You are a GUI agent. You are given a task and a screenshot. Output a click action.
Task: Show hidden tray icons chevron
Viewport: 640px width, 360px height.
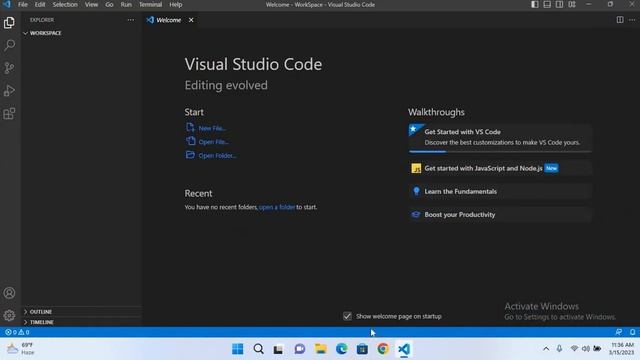coord(546,349)
